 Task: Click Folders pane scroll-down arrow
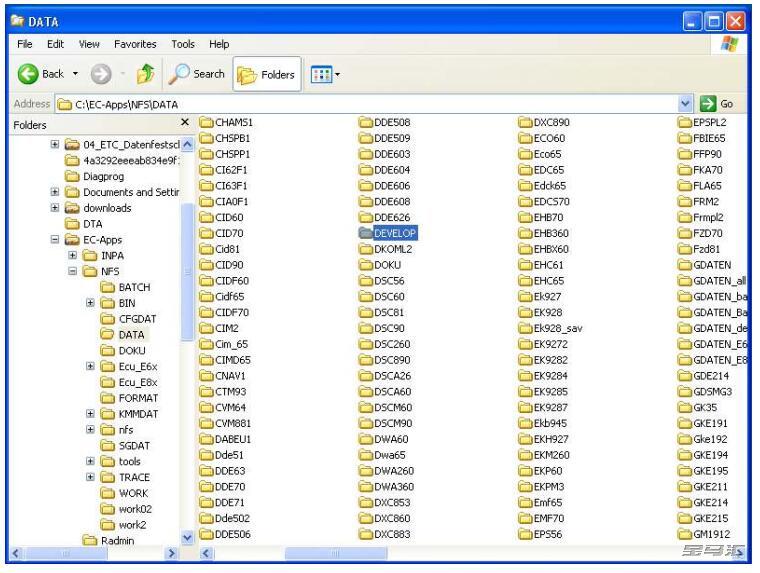[187, 537]
